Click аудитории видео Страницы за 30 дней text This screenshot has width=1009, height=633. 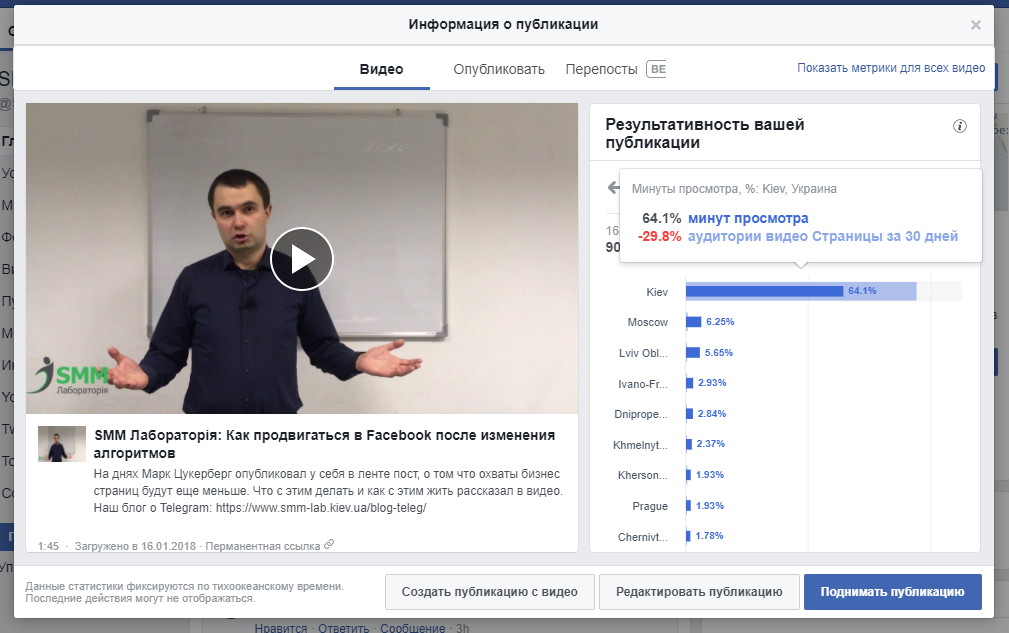[x=823, y=236]
